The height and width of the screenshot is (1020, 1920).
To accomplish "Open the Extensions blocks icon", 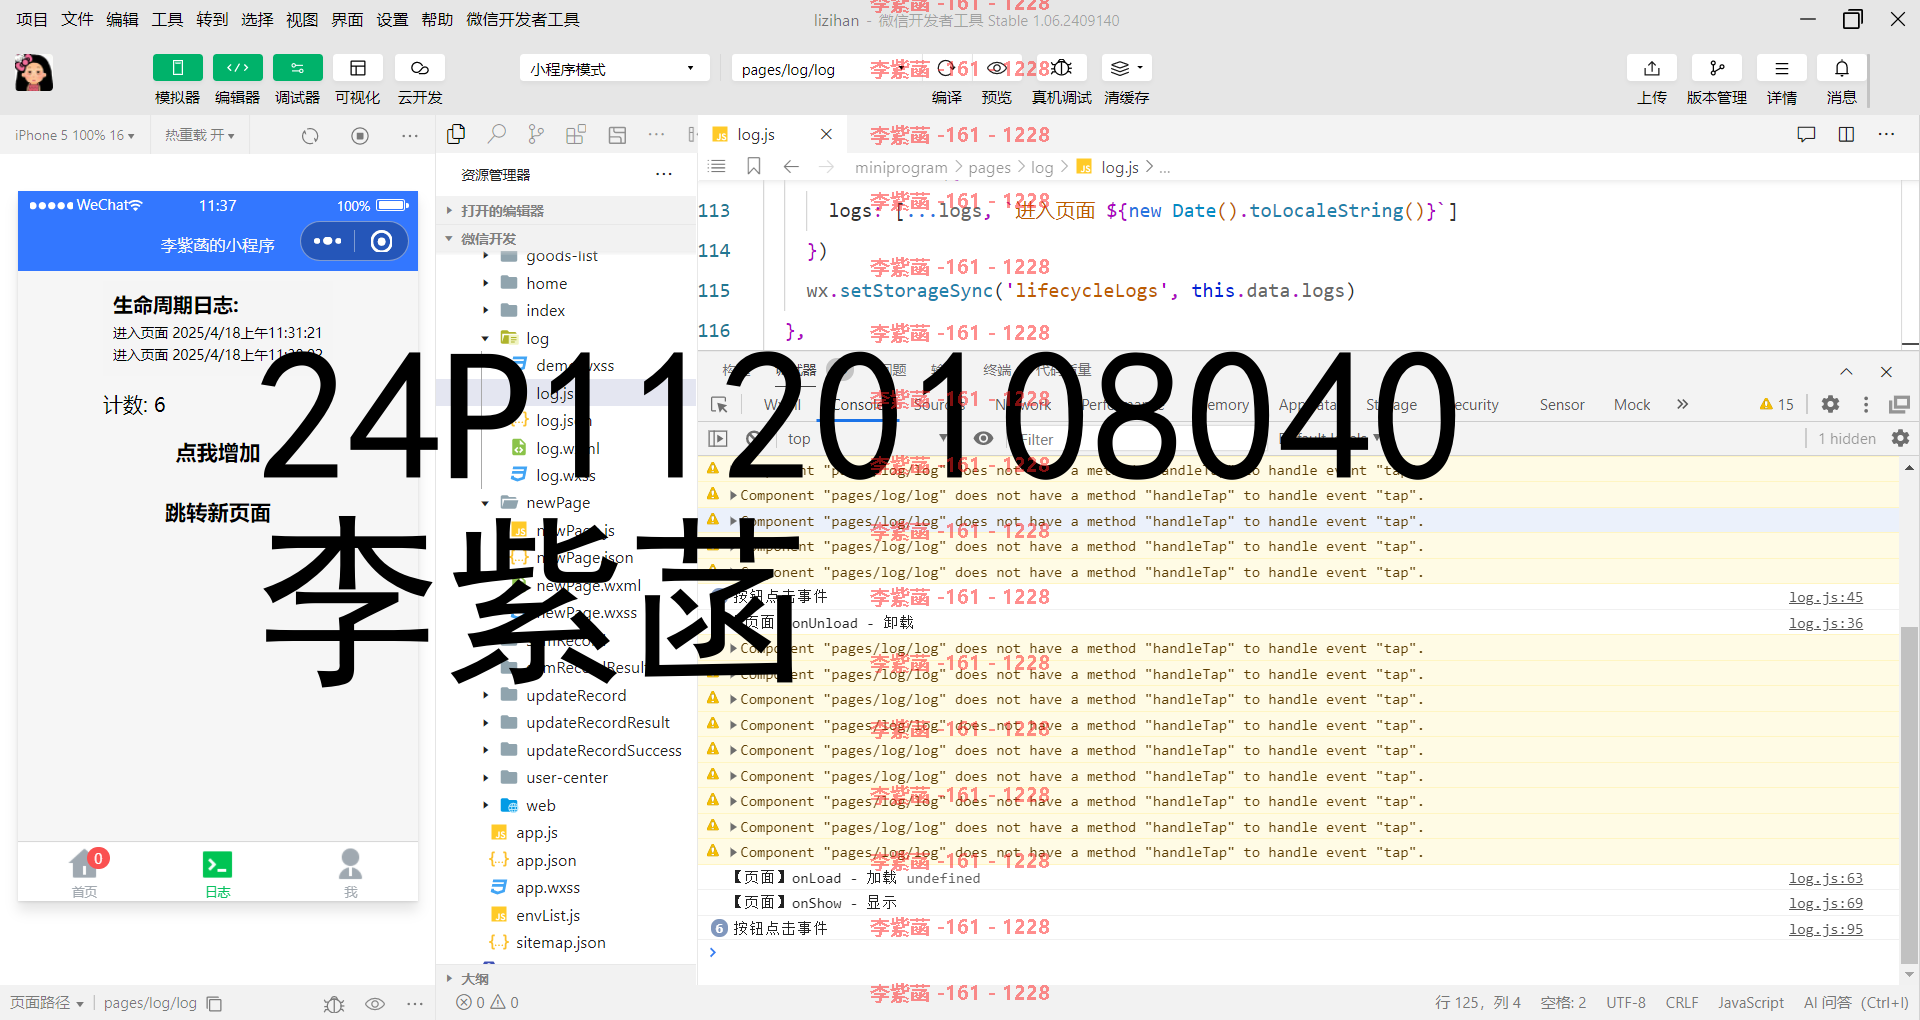I will click(576, 134).
